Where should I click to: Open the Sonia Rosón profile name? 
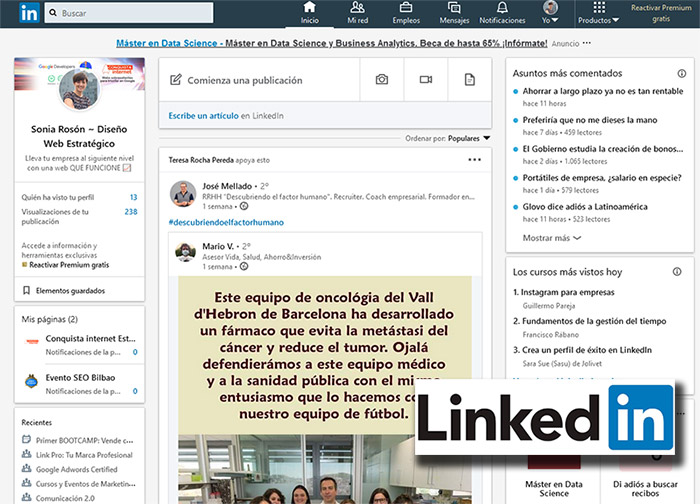pyautogui.click(x=79, y=136)
